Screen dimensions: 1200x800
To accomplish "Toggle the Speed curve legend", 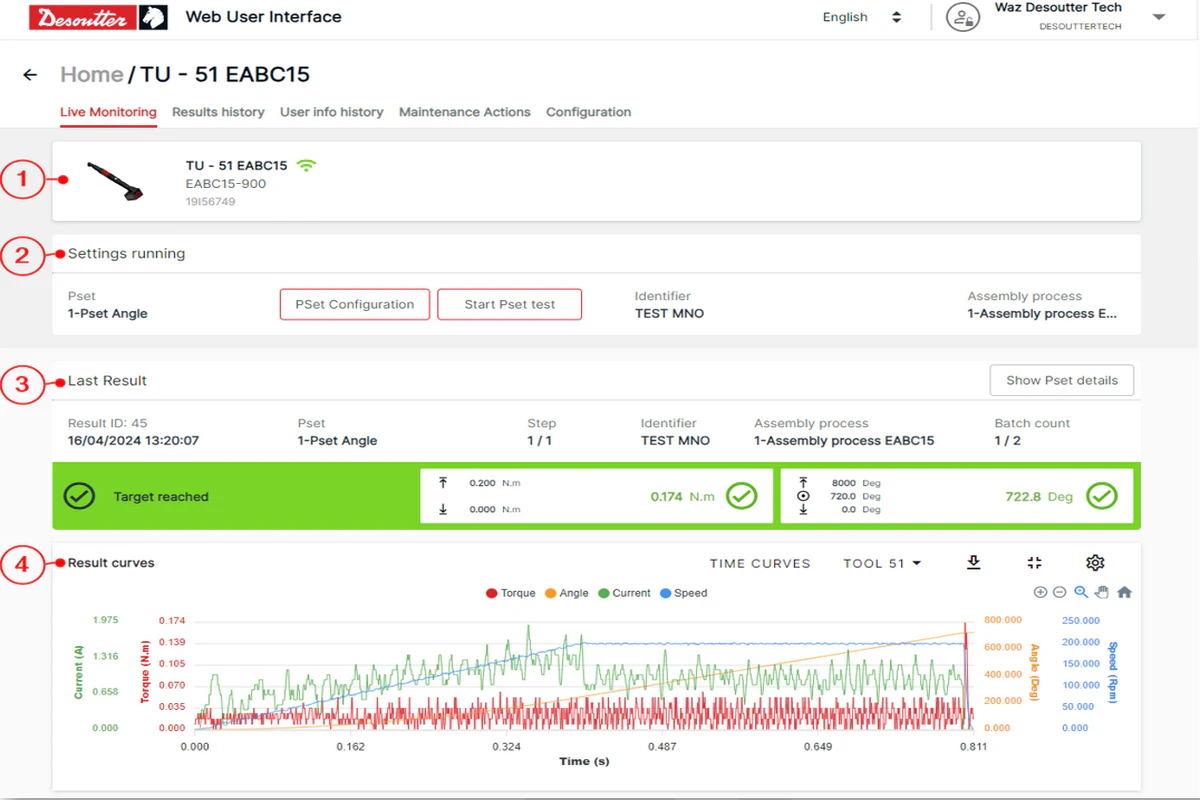I will 683,593.
